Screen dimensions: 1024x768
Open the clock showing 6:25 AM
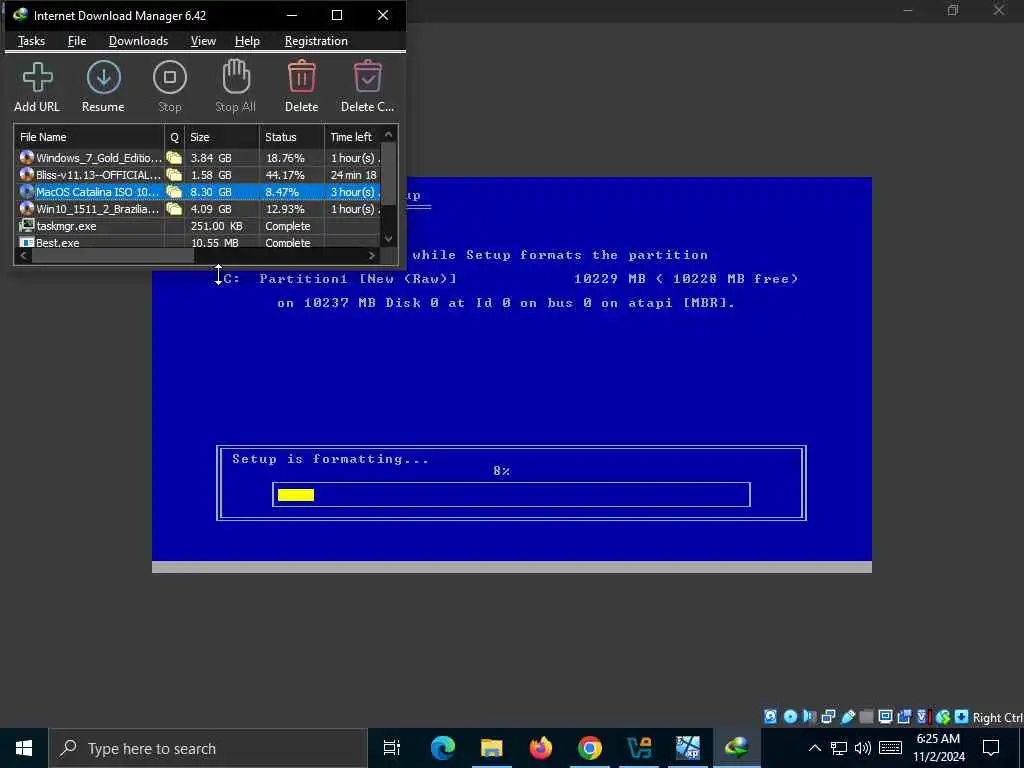click(938, 748)
